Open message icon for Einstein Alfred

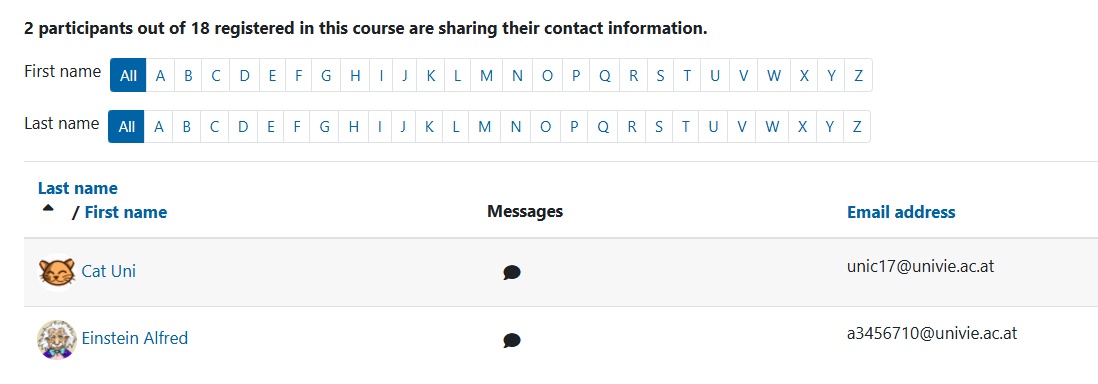point(512,341)
